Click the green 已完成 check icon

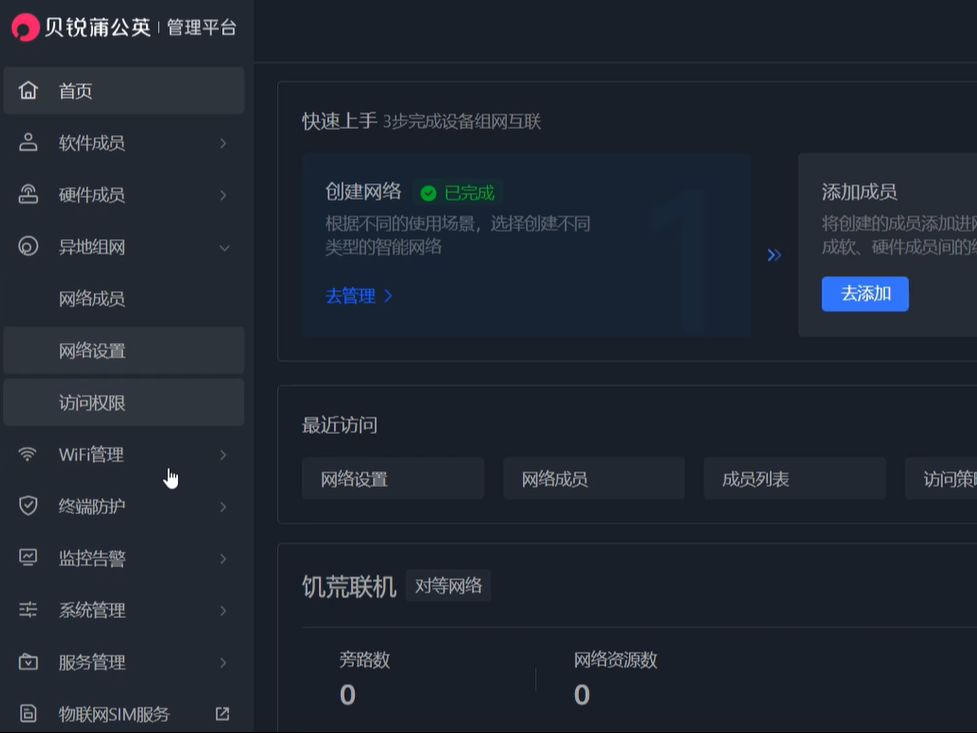click(428, 193)
